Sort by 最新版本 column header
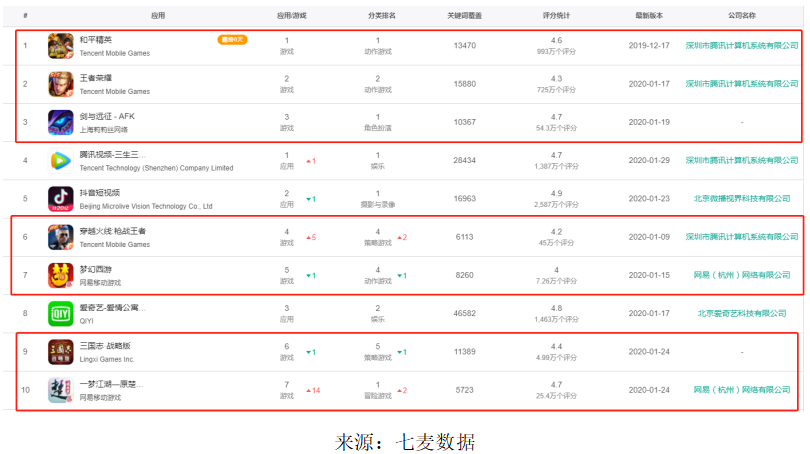This screenshot has height=454, width=810. point(649,15)
